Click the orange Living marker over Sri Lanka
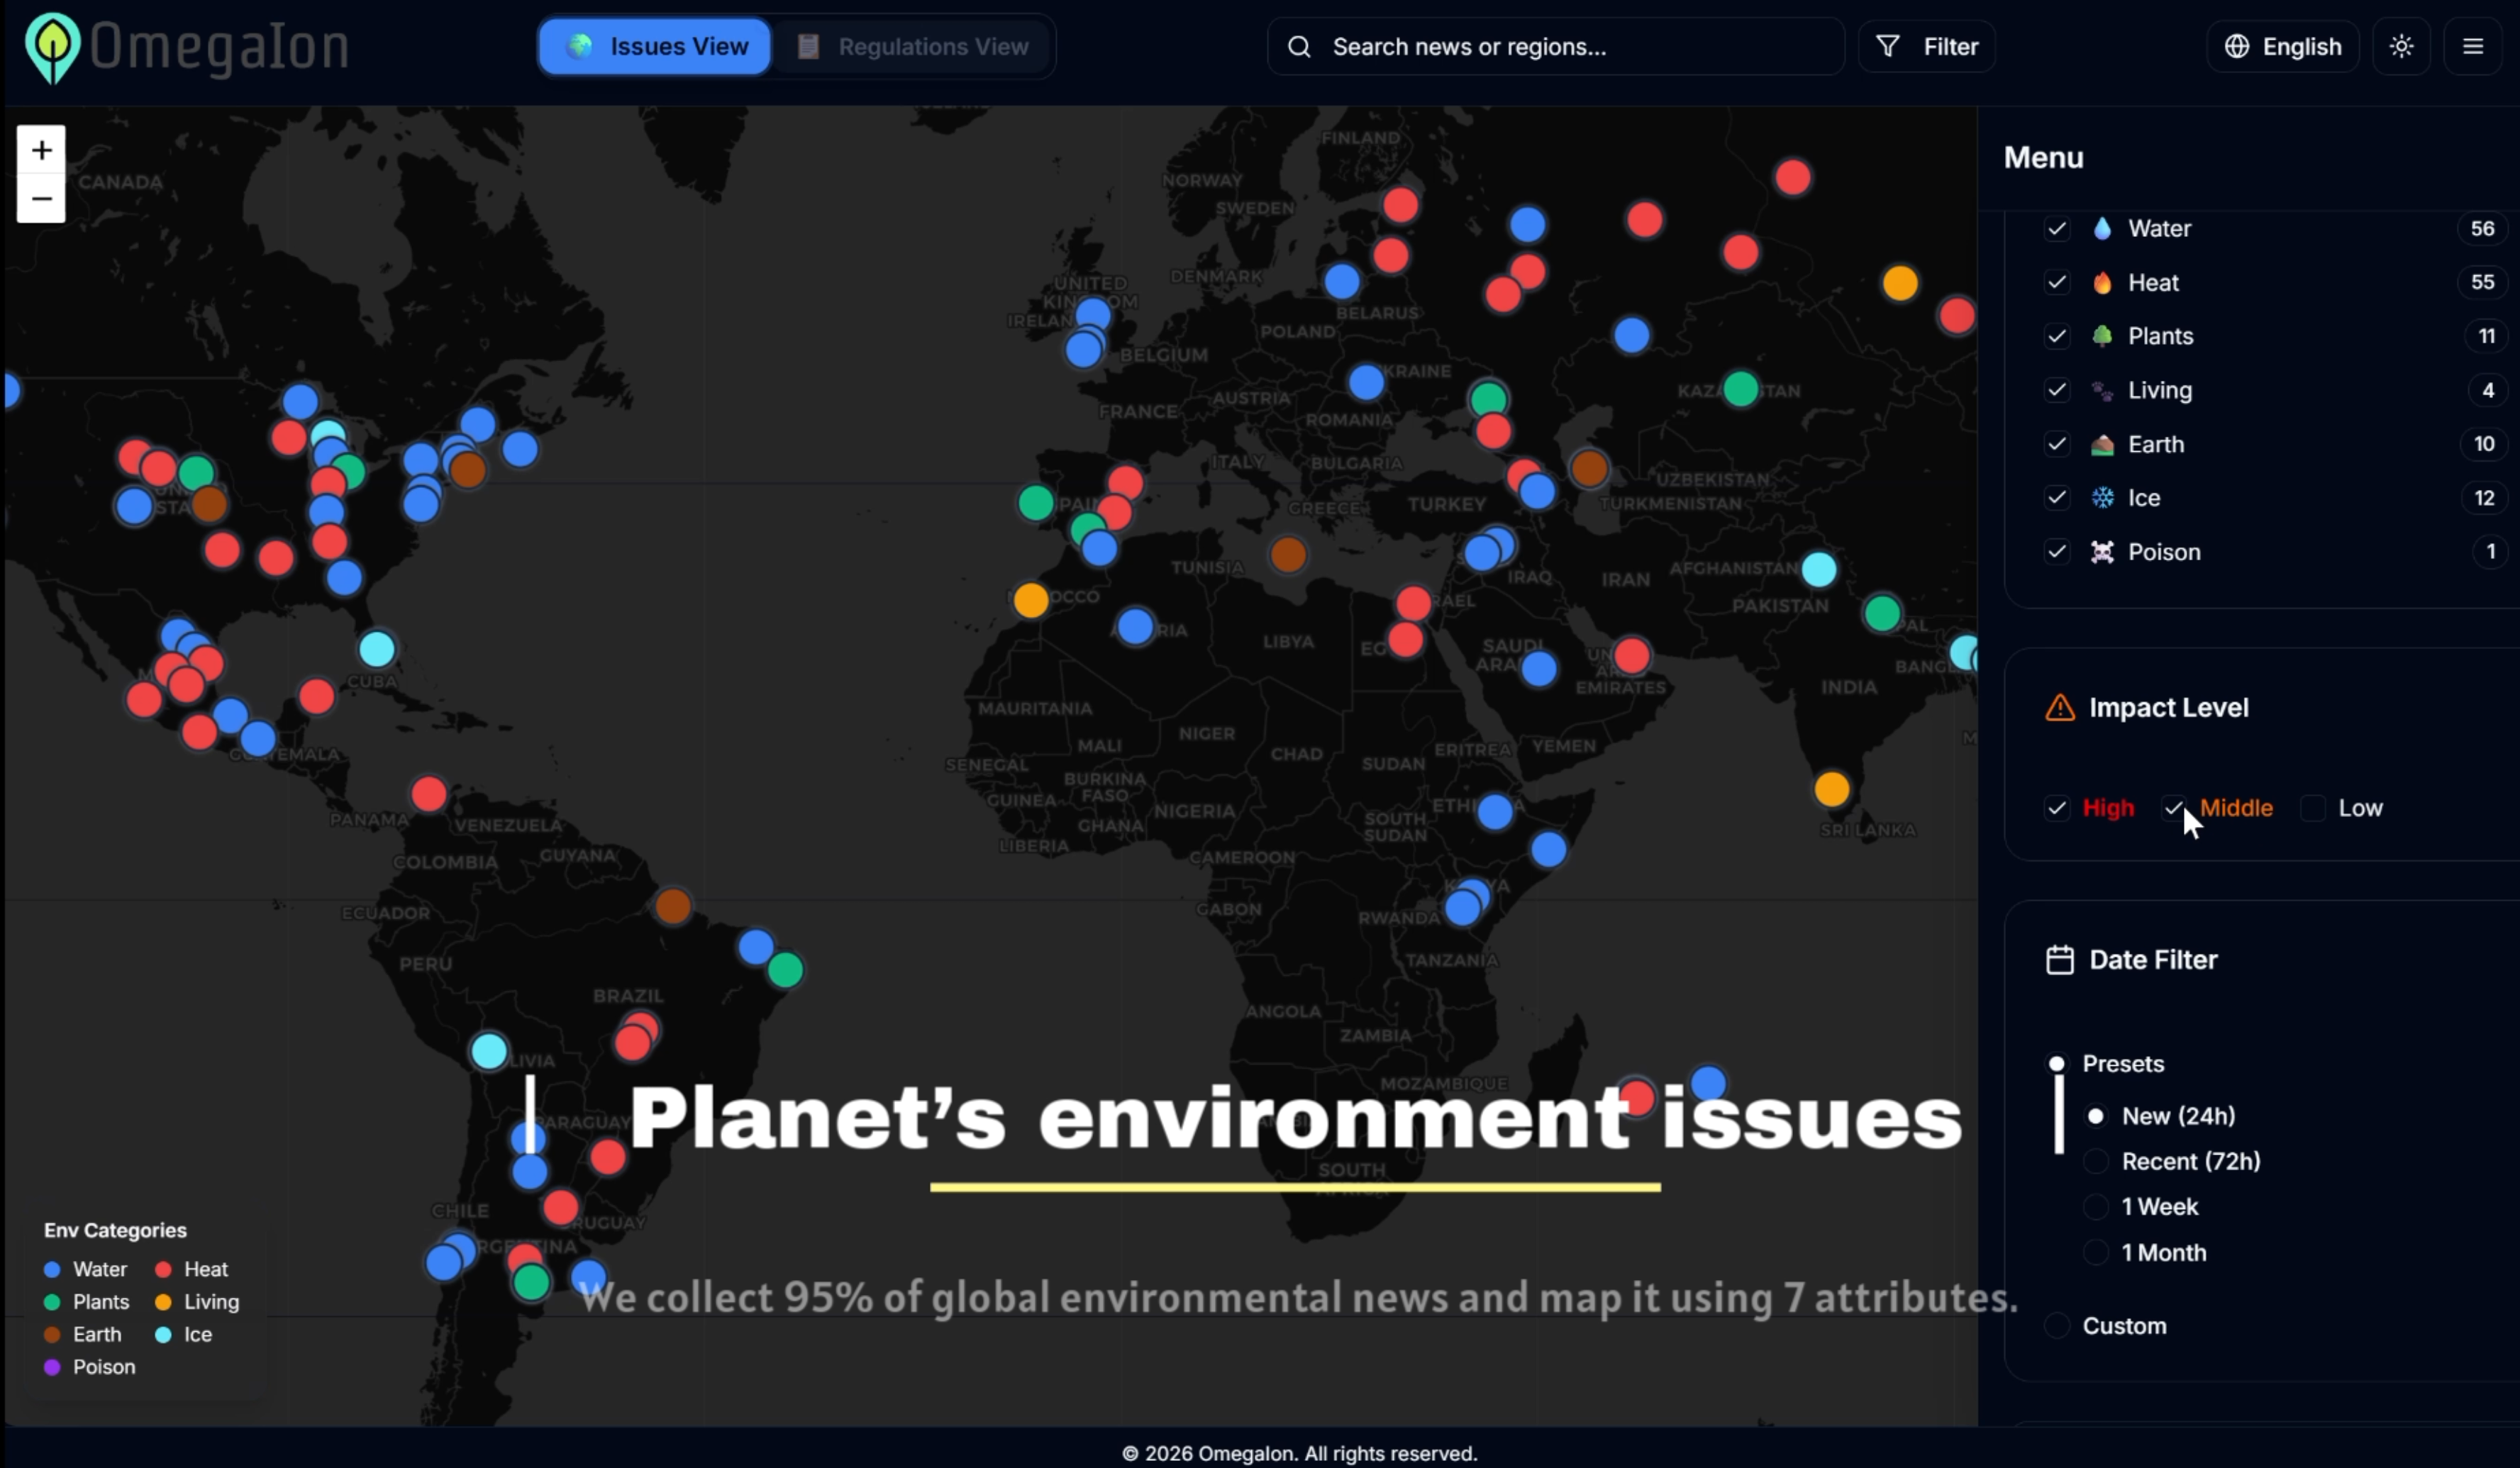The width and height of the screenshot is (2520, 1468). [x=1831, y=789]
